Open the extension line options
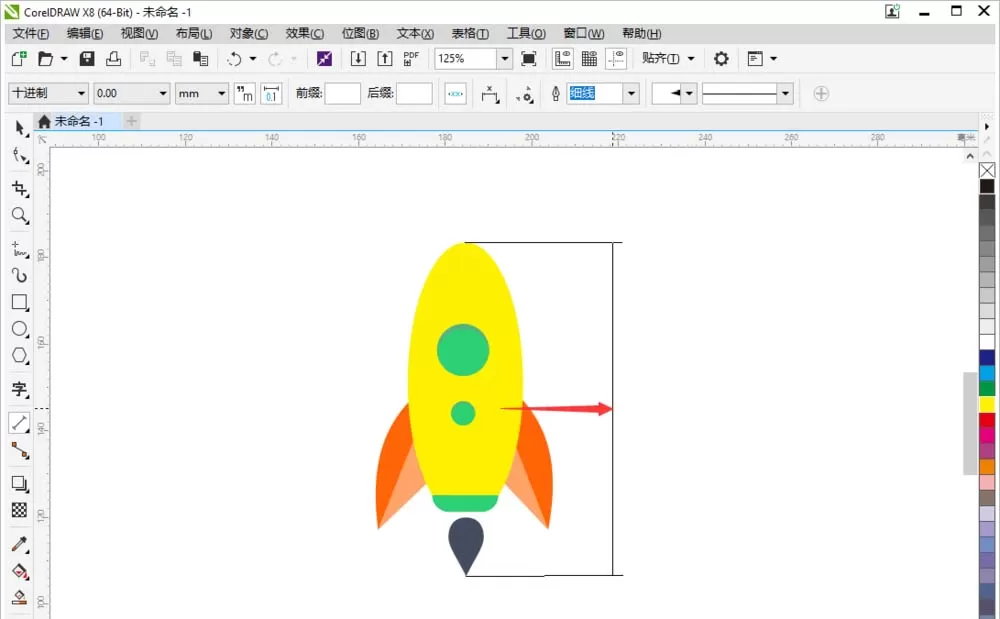Image resolution: width=1000 pixels, height=619 pixels. (525, 94)
